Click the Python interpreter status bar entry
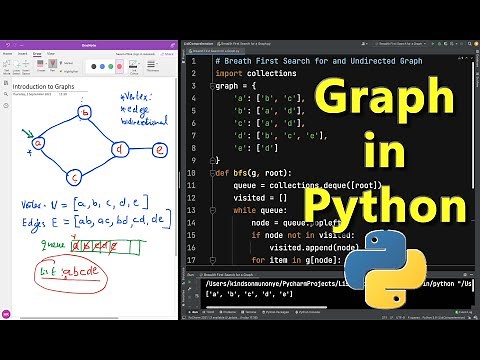The image size is (480, 360). (x=443, y=318)
